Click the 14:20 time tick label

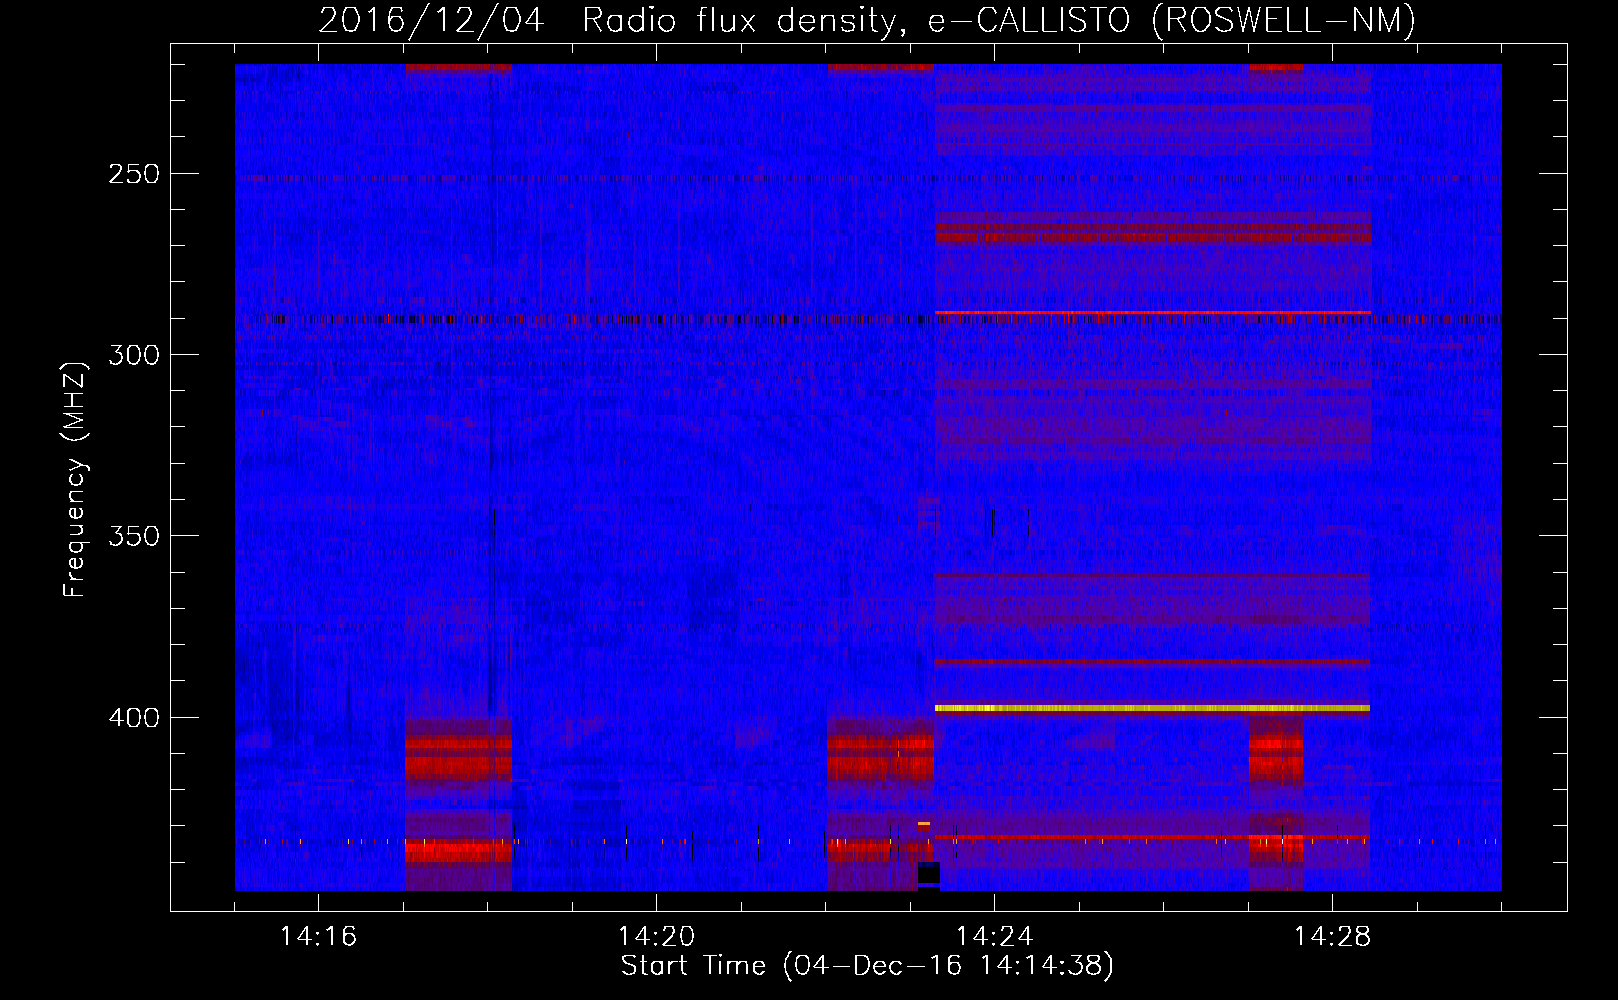click(x=656, y=937)
